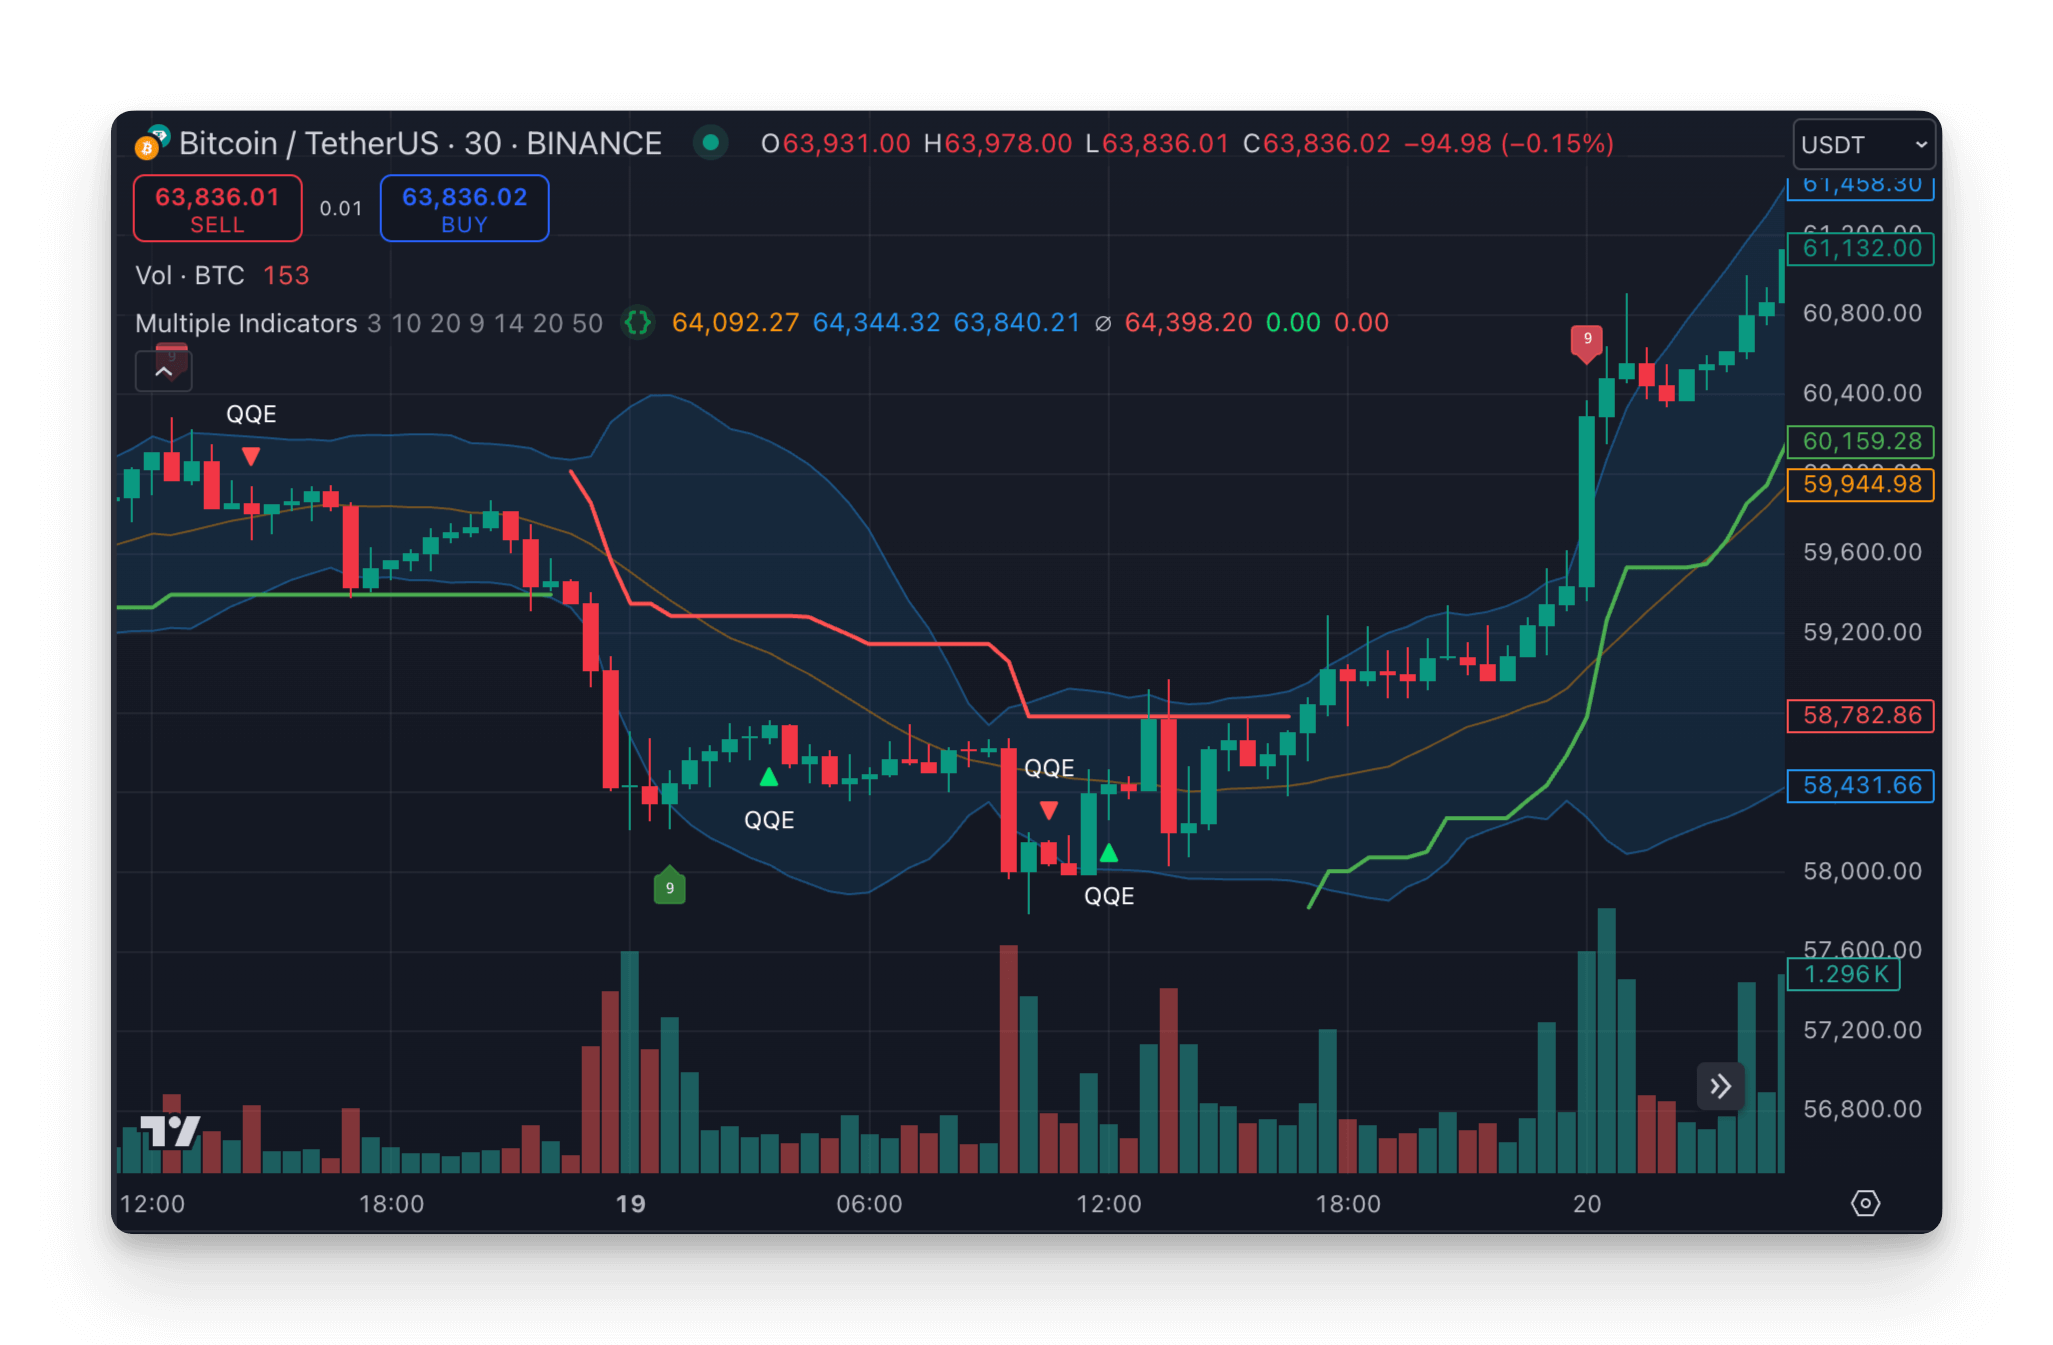The height and width of the screenshot is (1345, 2053).
Task: Click the date label 19 on time axis
Action: point(631,1204)
